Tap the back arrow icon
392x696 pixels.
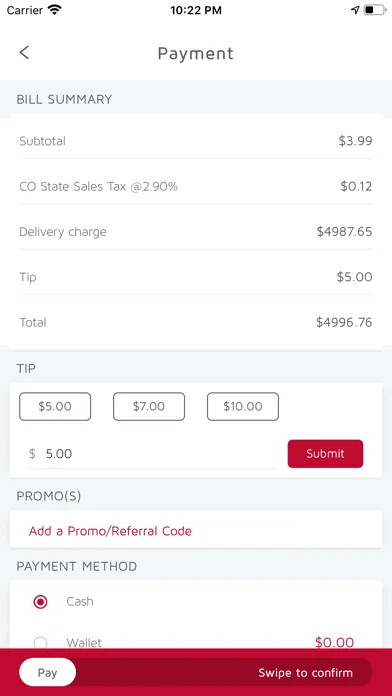coord(24,52)
